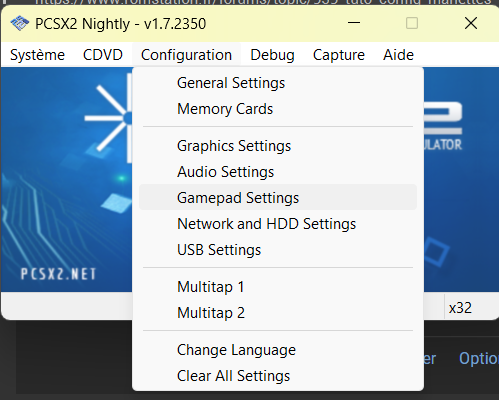The image size is (499, 400).
Task: Choose USB Settings
Action: click(x=278, y=250)
